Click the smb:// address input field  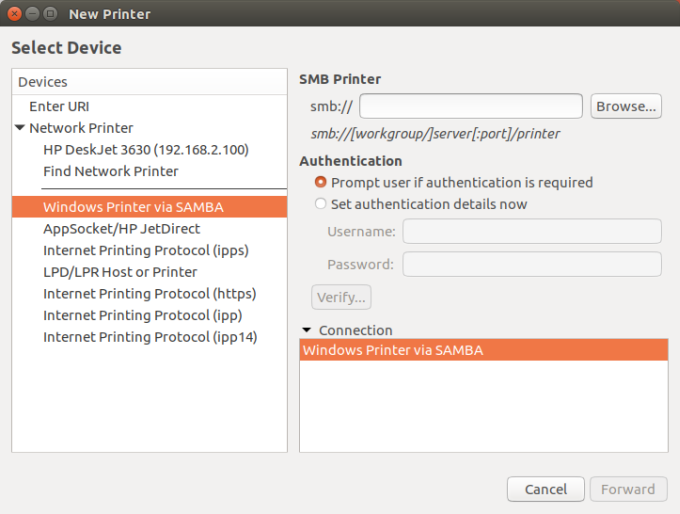471,106
